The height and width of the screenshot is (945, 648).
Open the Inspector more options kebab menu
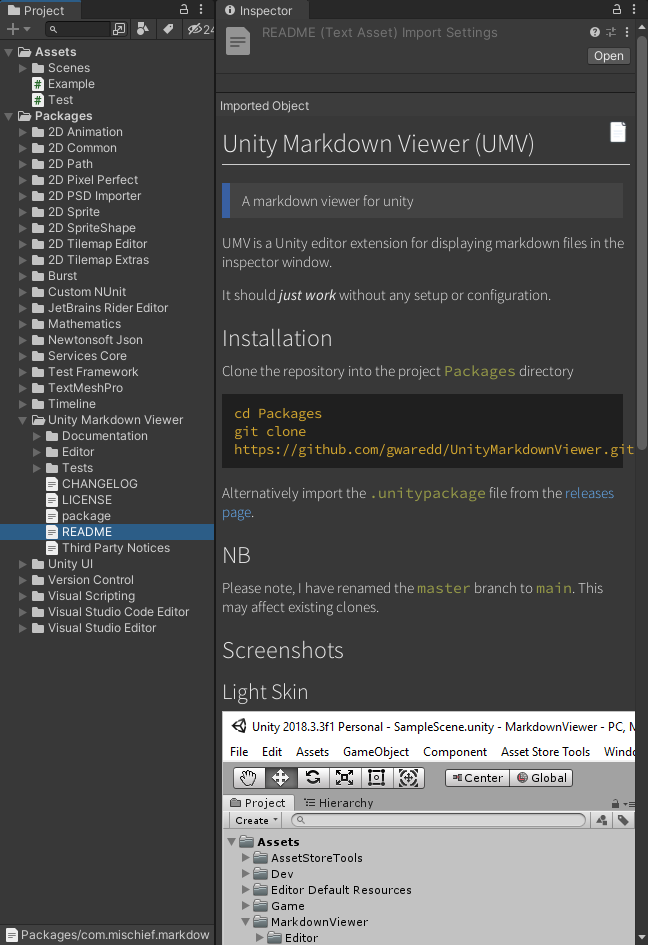tap(636, 9)
